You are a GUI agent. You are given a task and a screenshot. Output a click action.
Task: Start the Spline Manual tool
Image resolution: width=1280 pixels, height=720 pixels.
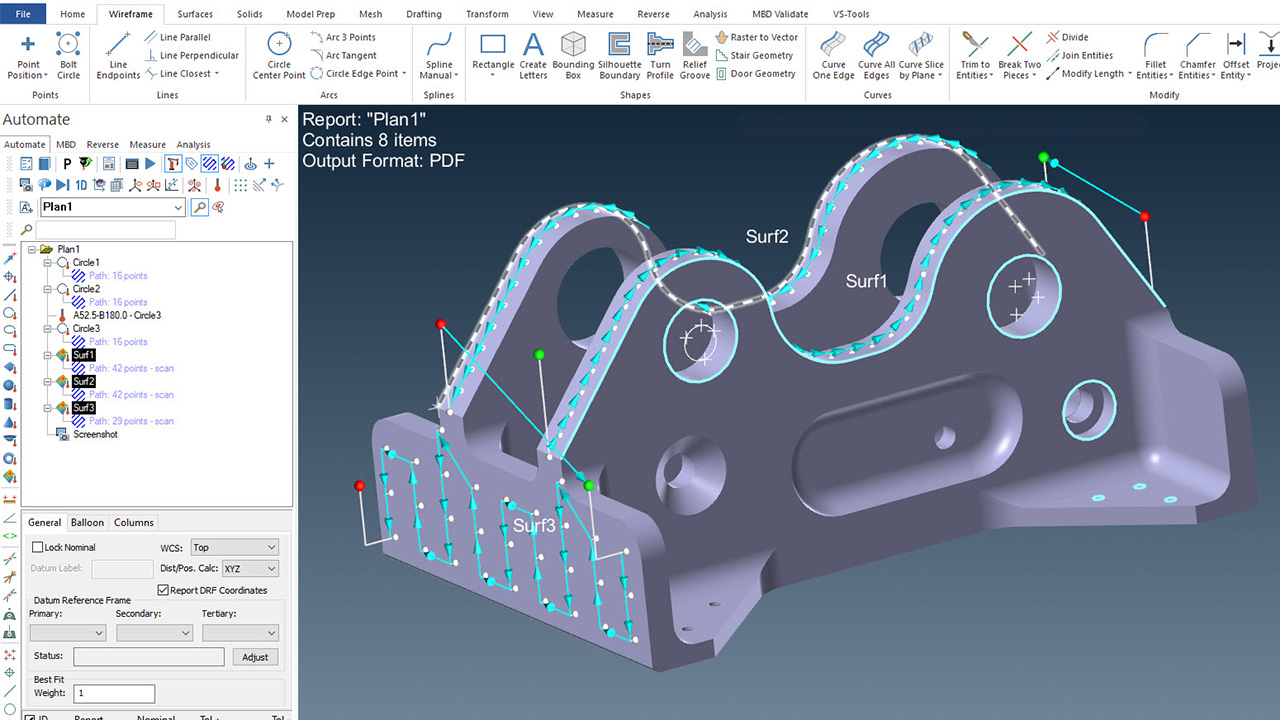439,57
